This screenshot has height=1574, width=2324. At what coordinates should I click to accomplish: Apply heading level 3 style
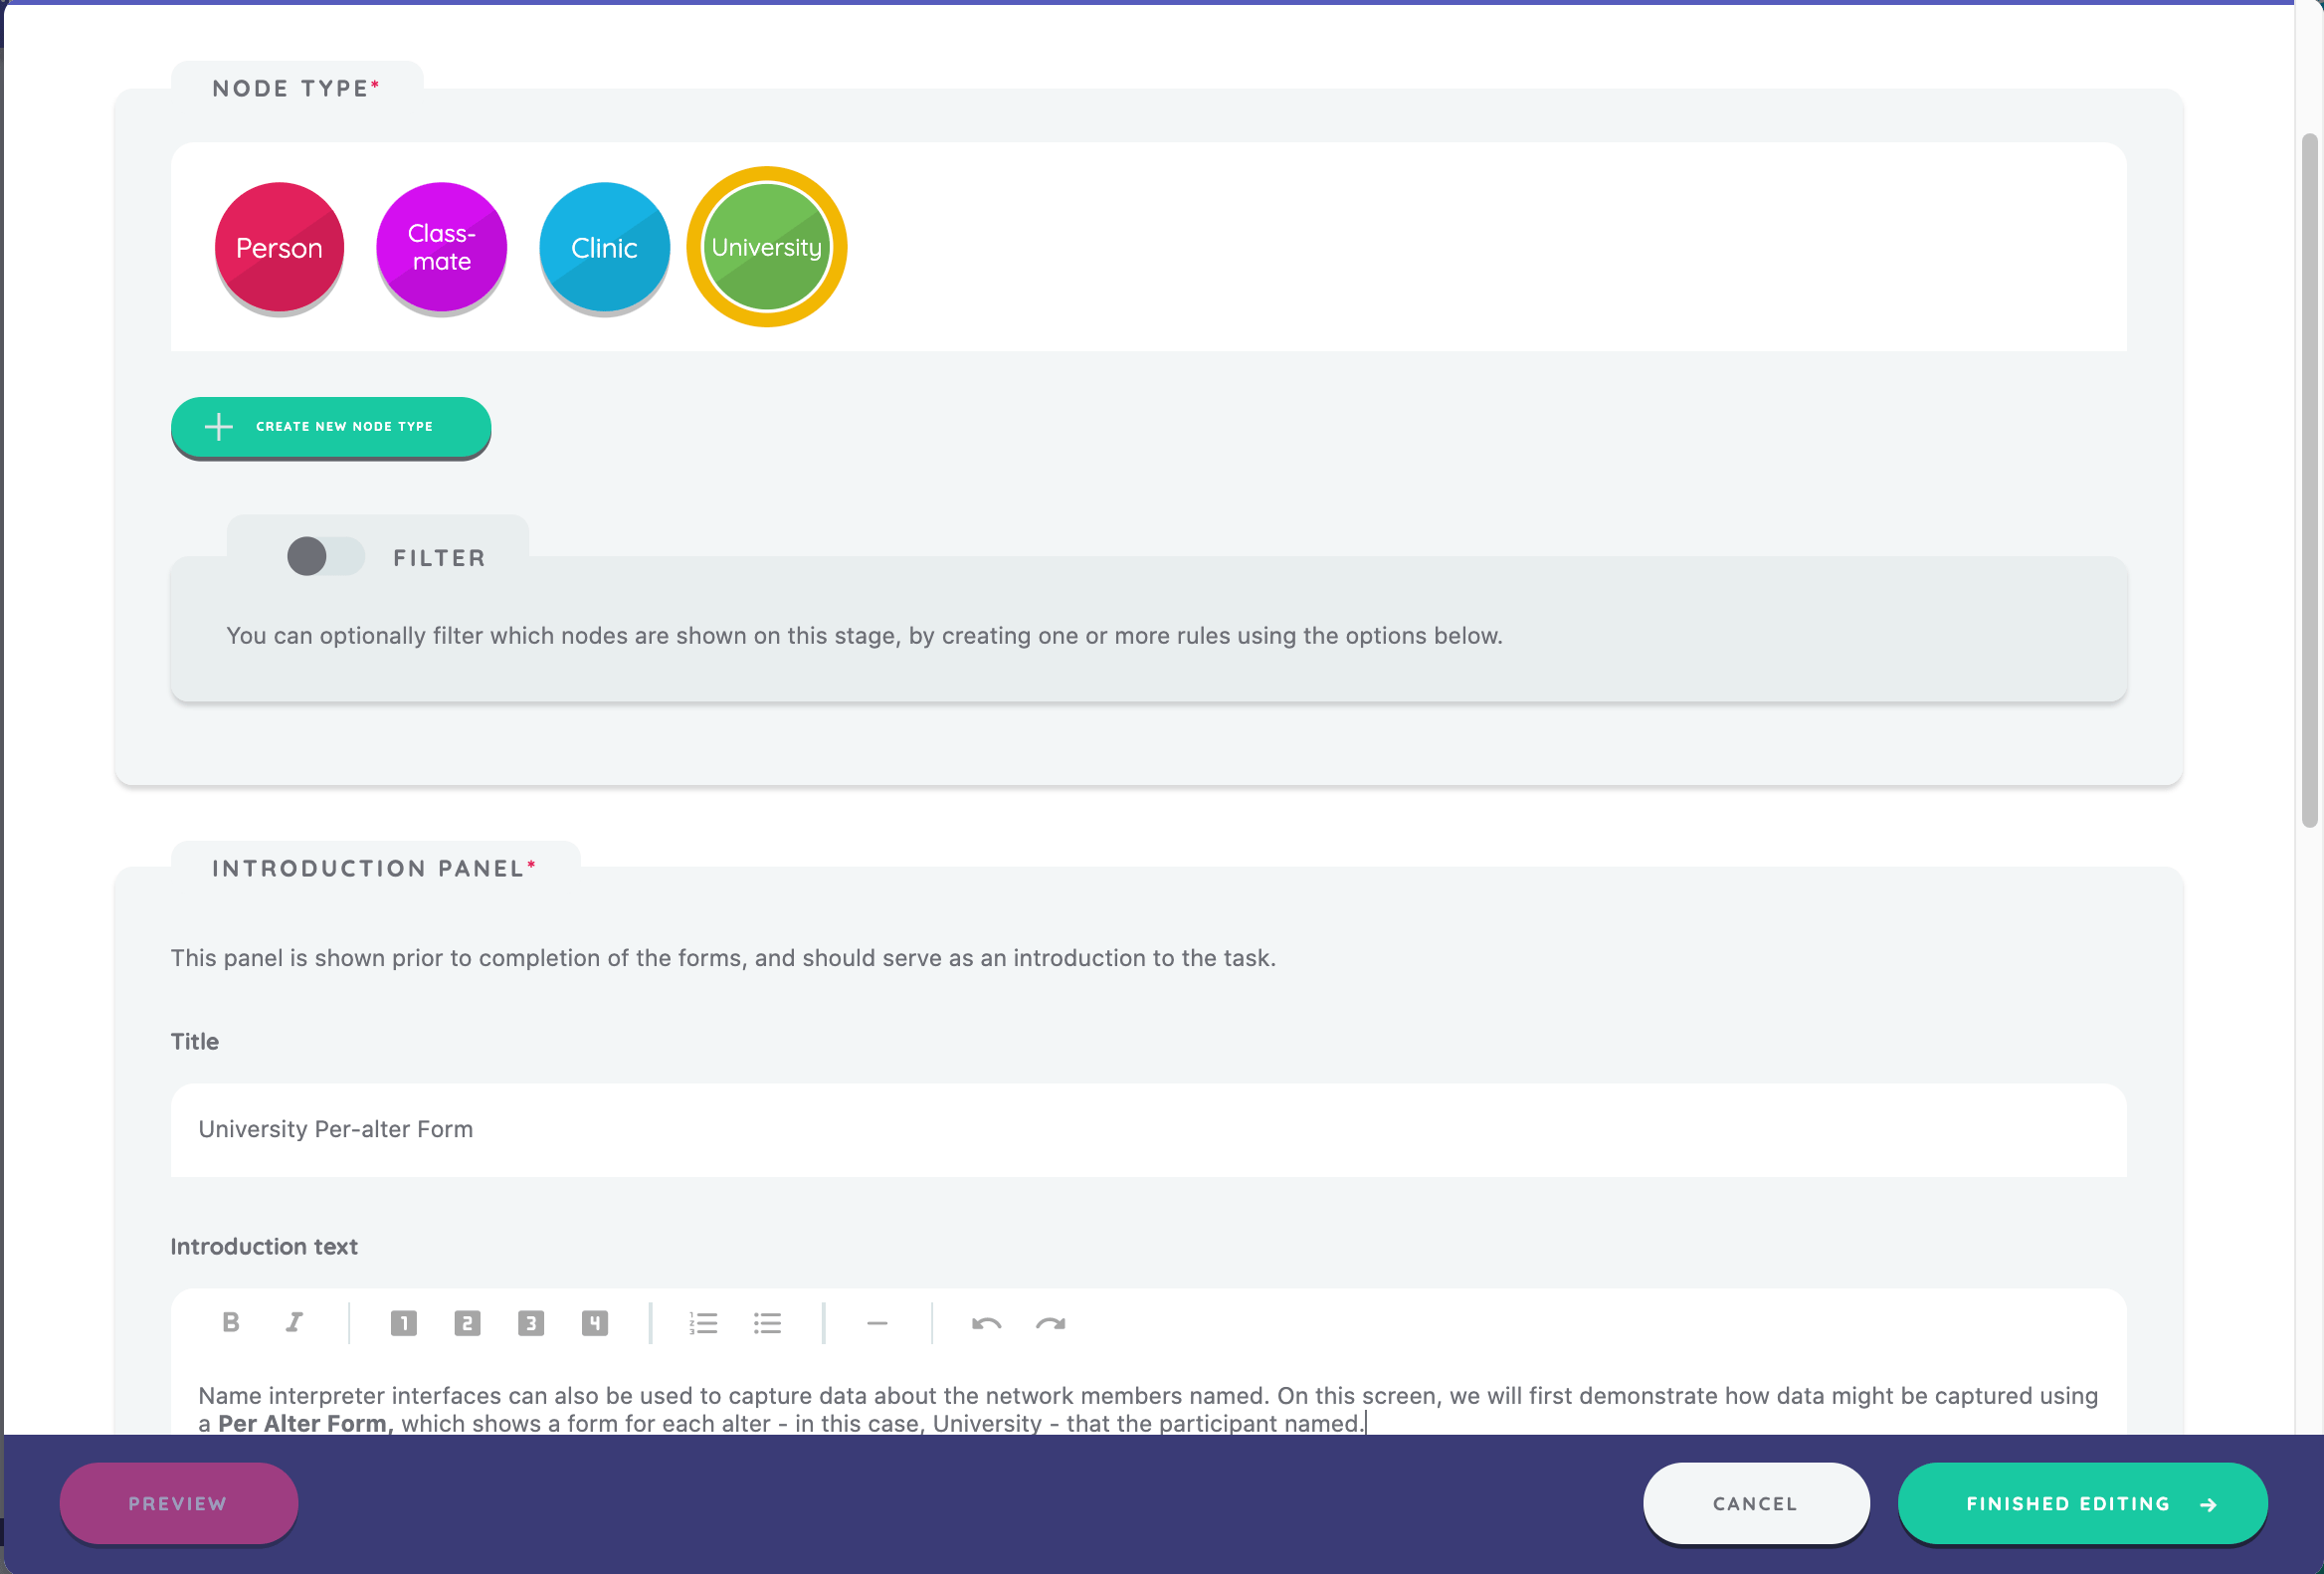(531, 1323)
